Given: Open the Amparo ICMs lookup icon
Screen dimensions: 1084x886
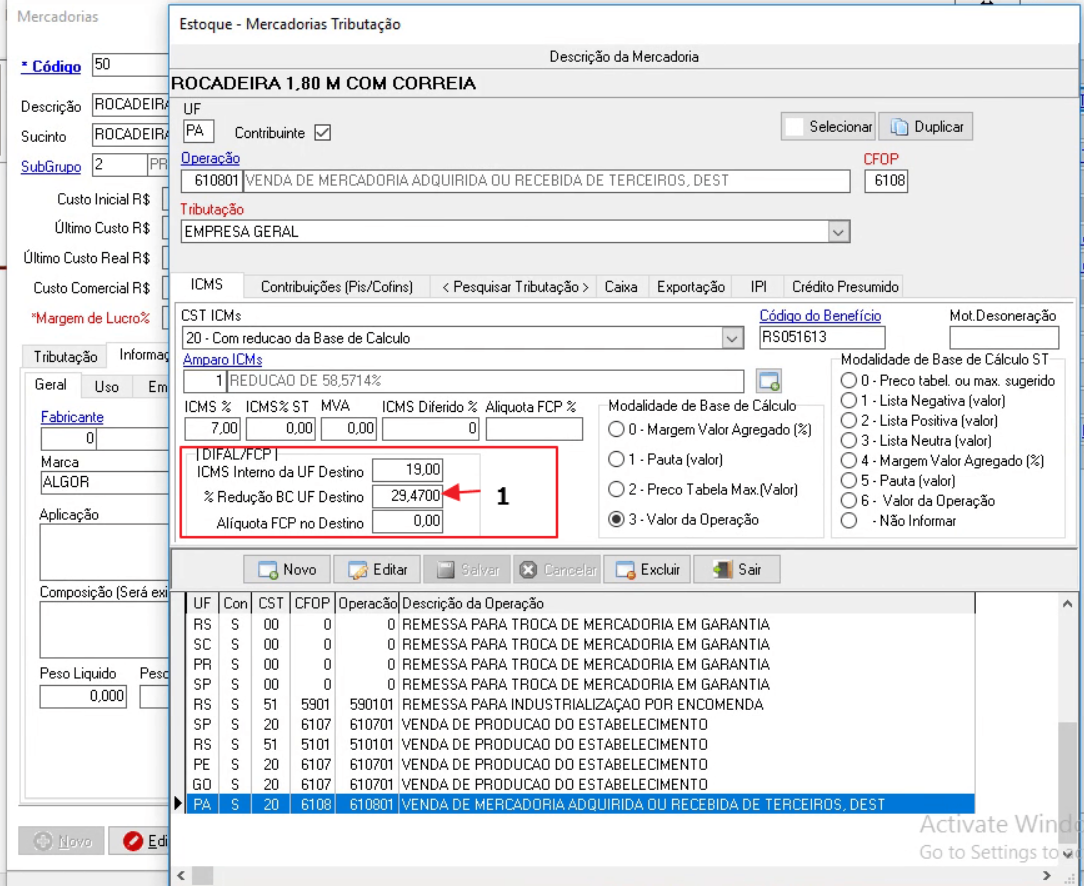Looking at the screenshot, I should 769,381.
